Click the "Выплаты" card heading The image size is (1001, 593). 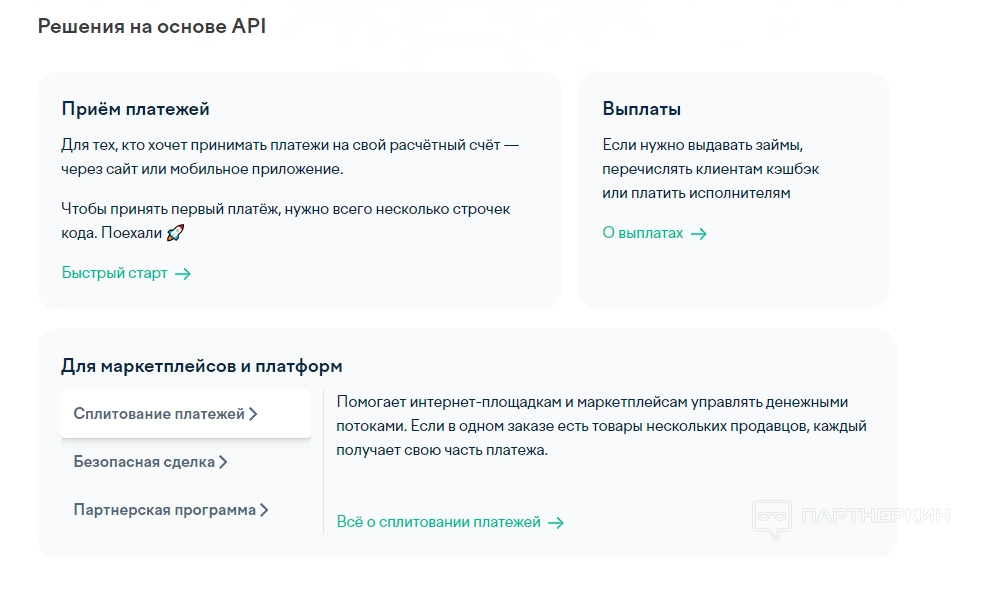641,109
